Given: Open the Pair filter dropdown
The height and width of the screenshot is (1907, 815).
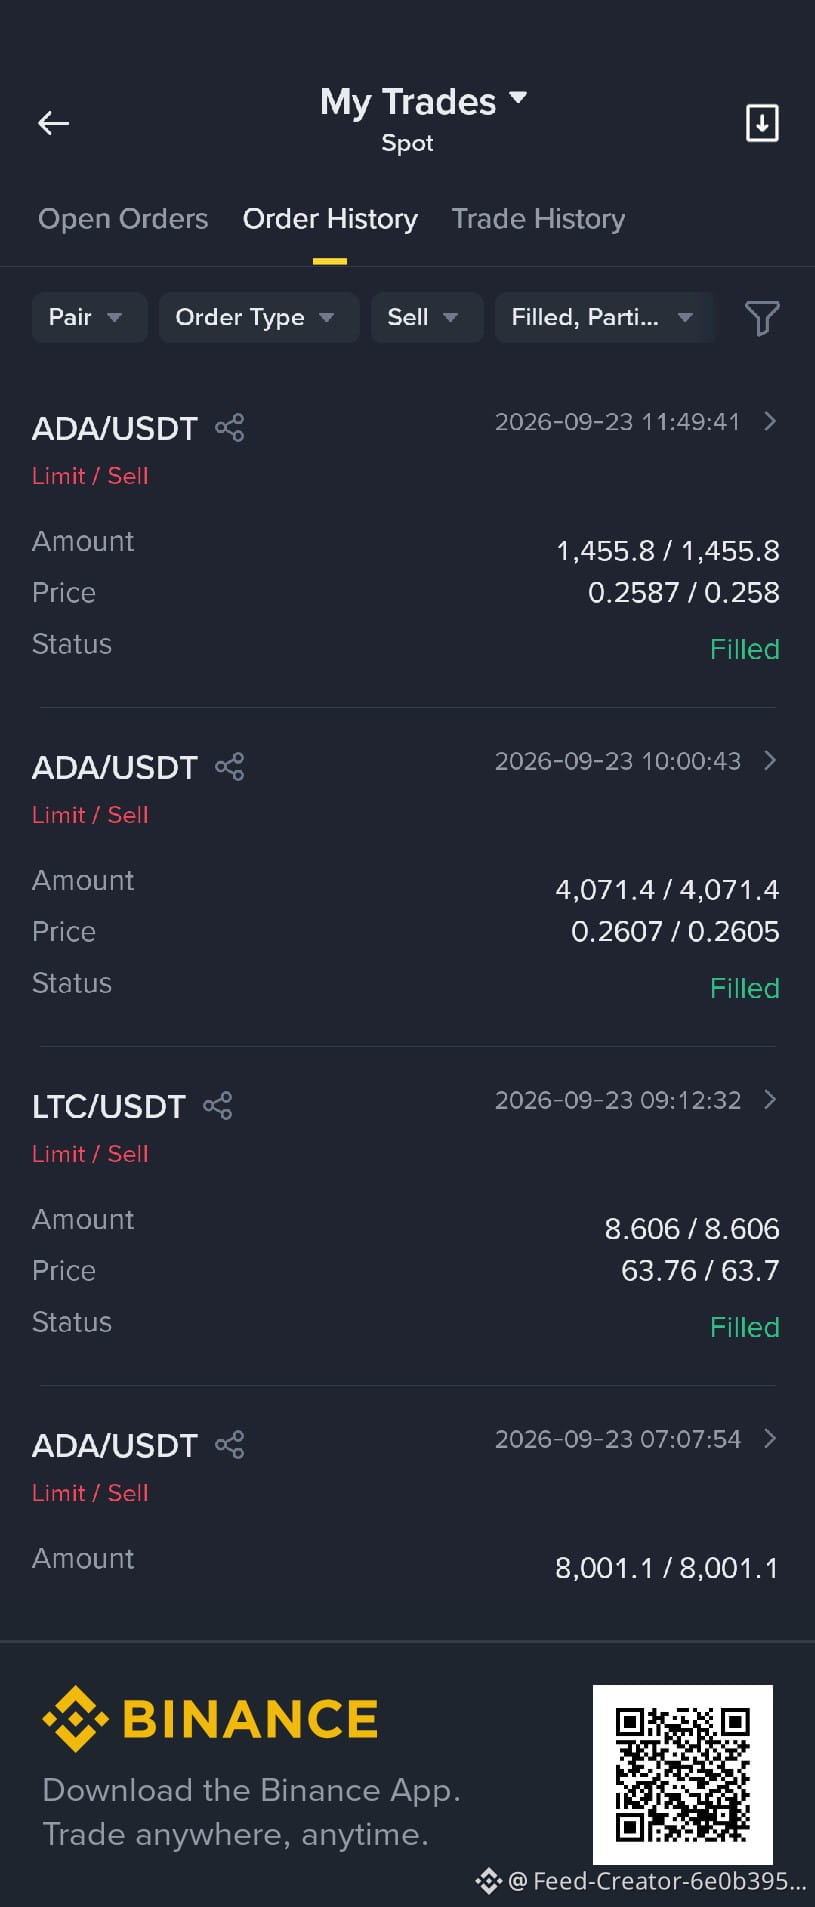Looking at the screenshot, I should coord(89,317).
